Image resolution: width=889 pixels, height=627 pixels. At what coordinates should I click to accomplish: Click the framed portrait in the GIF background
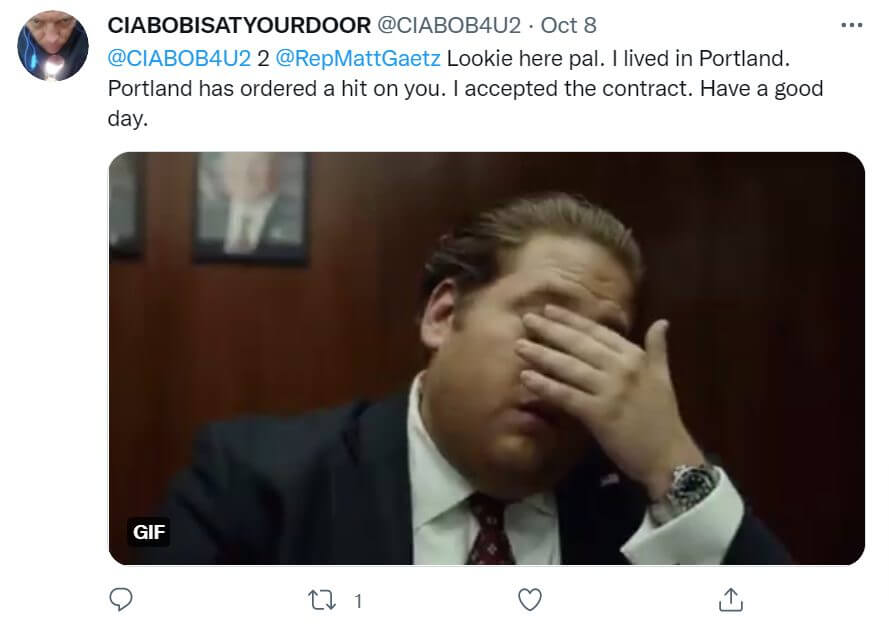[251, 207]
